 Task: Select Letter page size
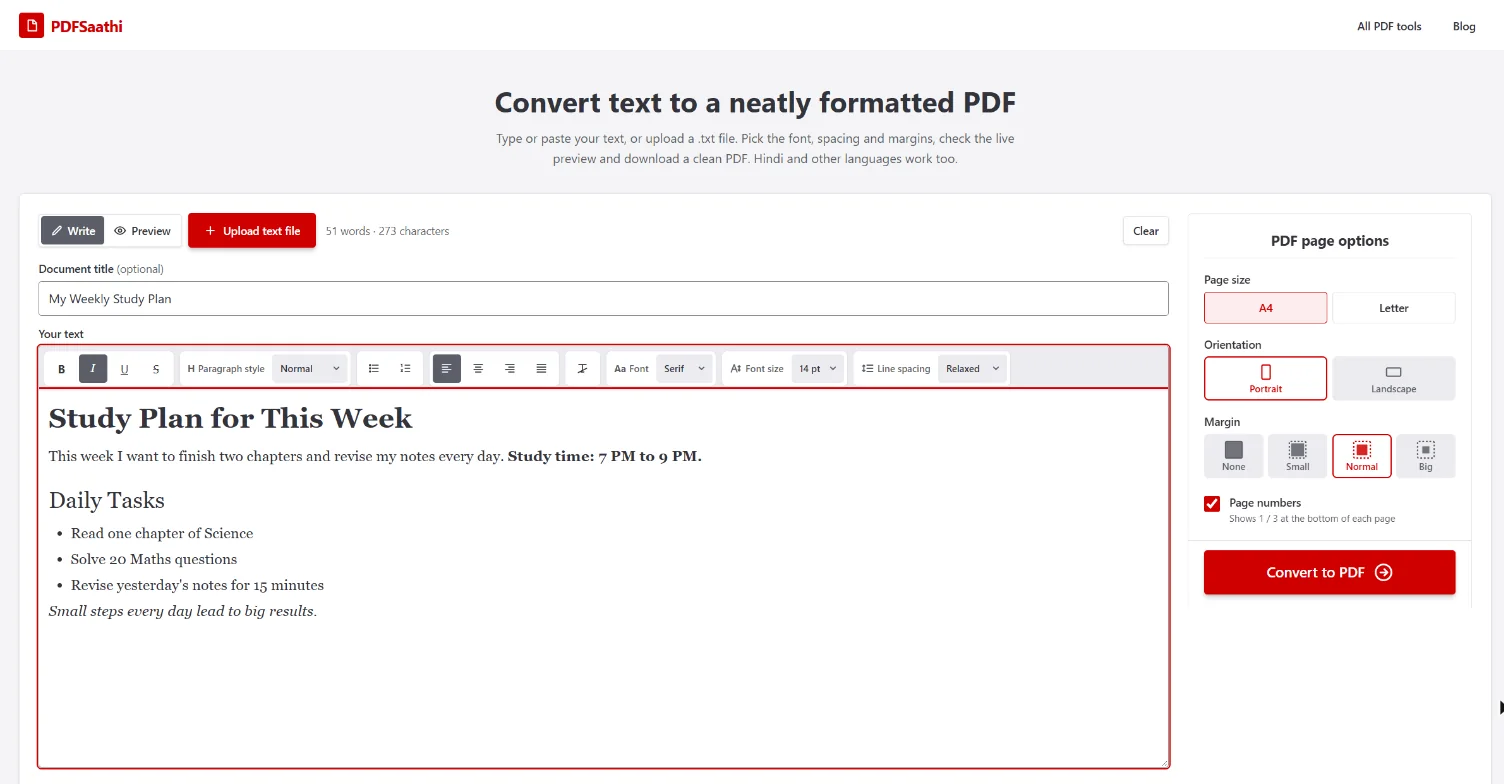pyautogui.click(x=1393, y=308)
